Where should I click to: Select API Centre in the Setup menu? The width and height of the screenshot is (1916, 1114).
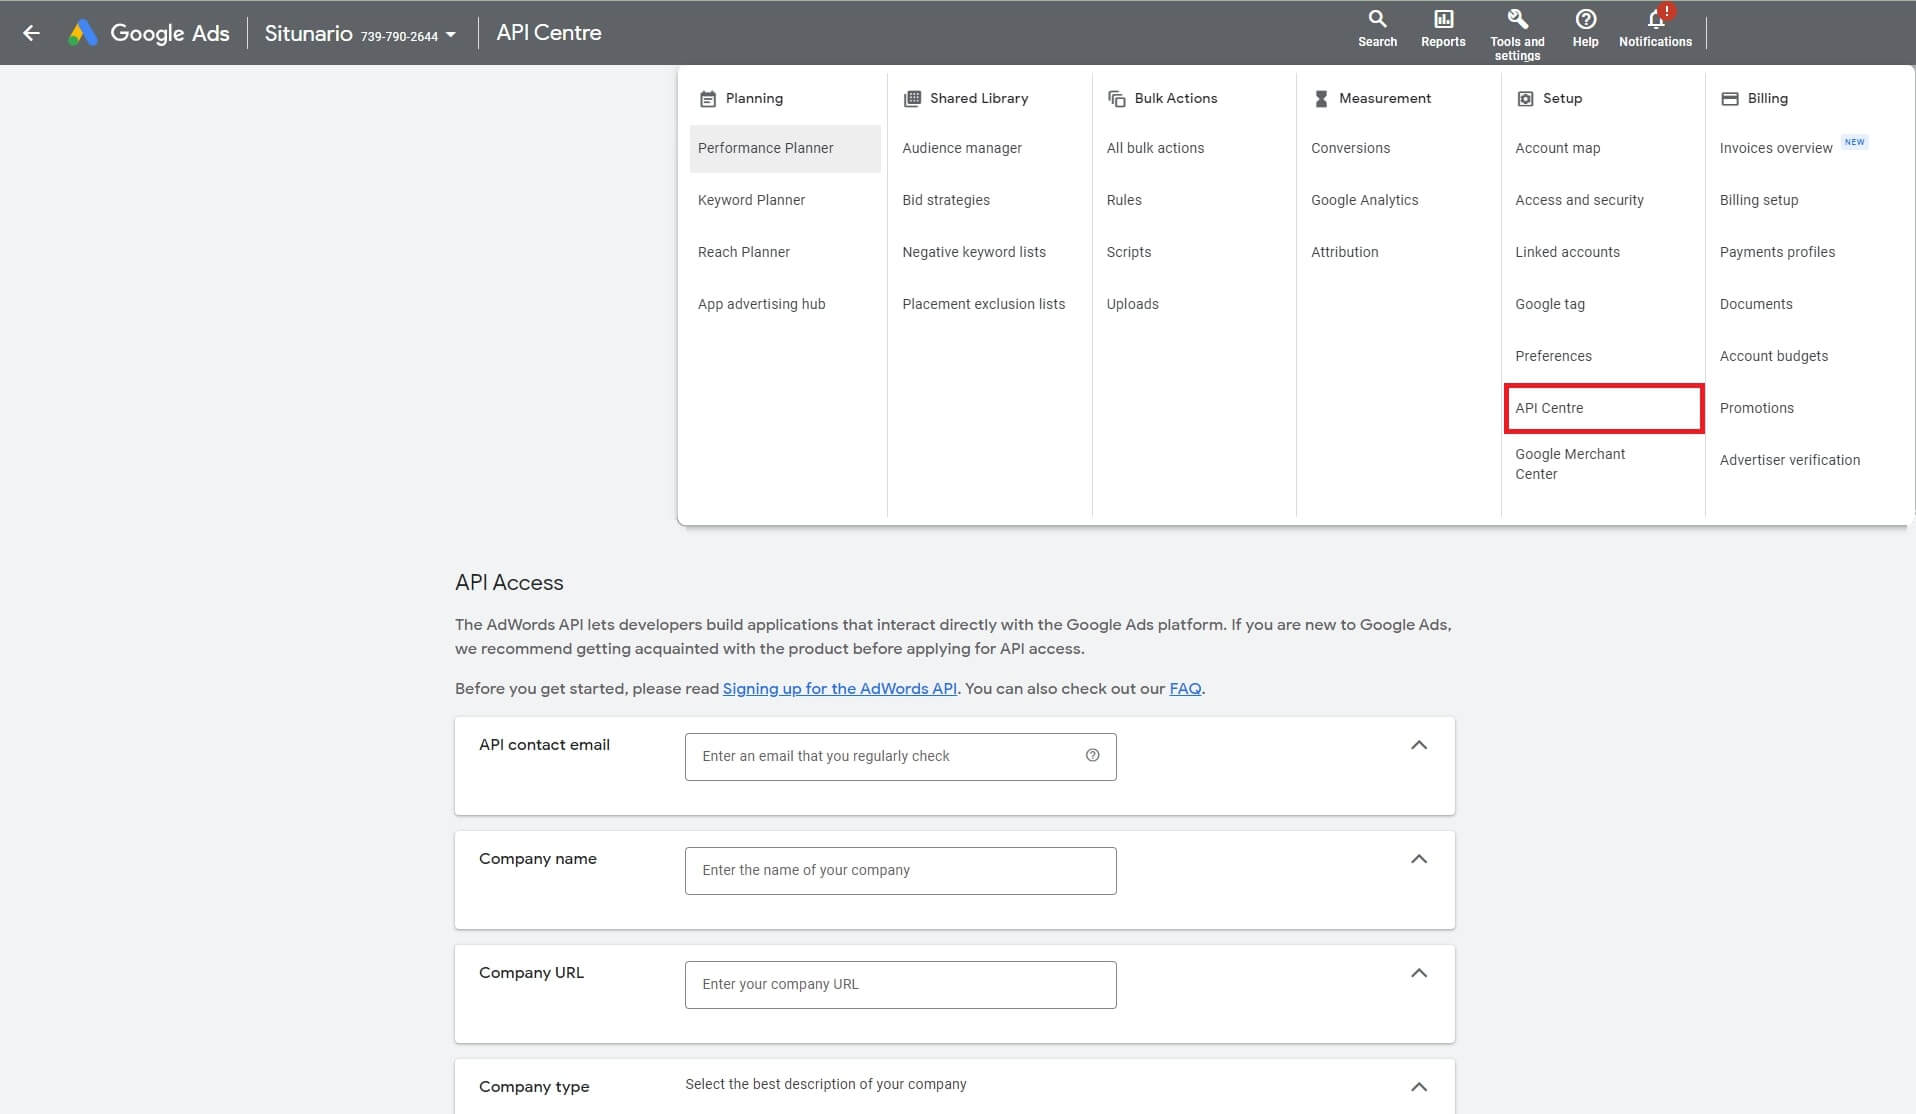click(1603, 408)
